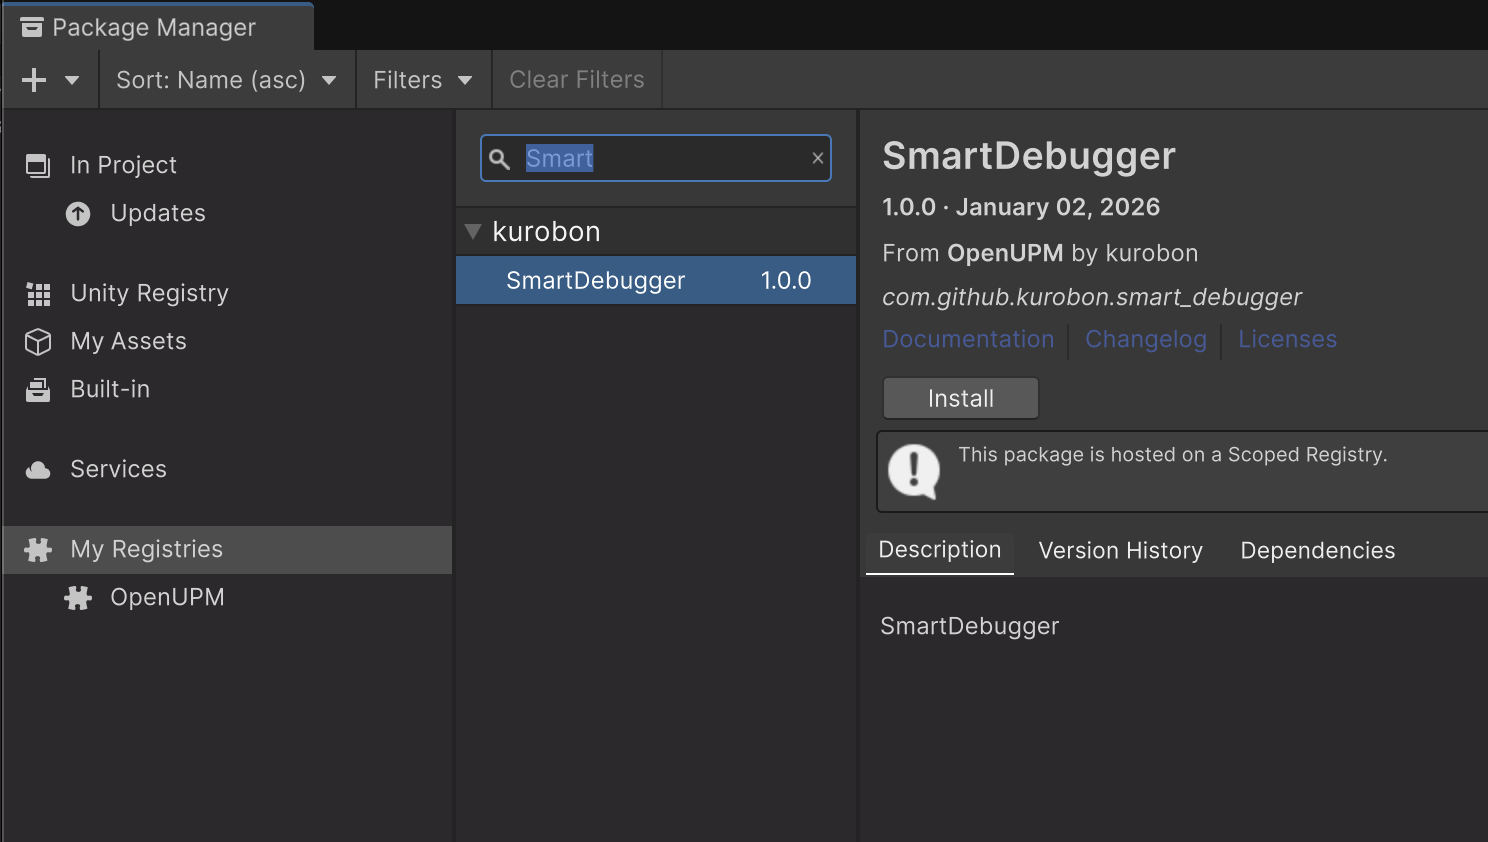Click the Scoped Registry notice text
Image resolution: width=1488 pixels, height=842 pixels.
(1173, 455)
